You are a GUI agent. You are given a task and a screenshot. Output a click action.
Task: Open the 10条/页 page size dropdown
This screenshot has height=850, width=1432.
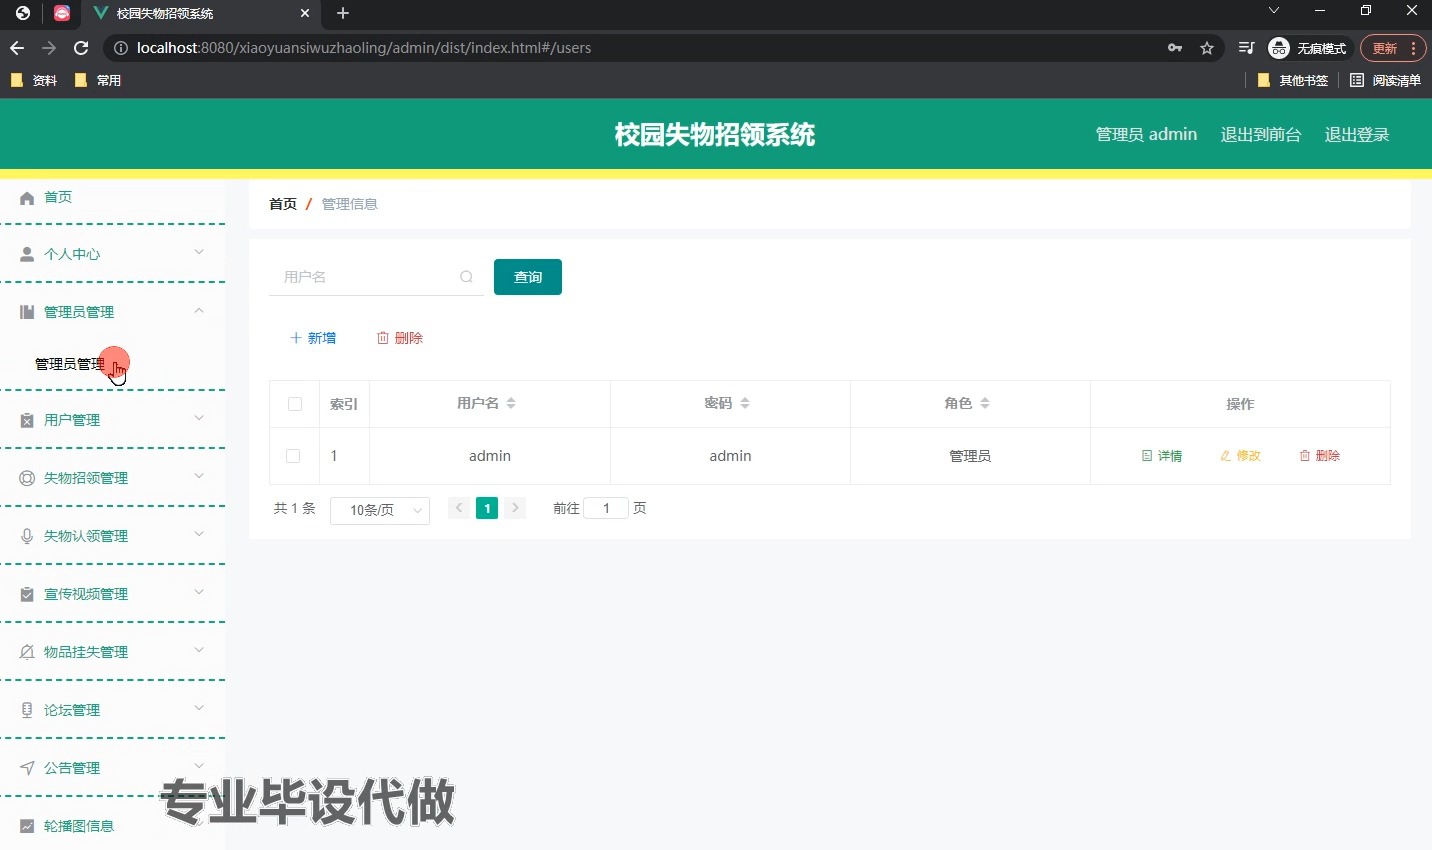[380, 510]
